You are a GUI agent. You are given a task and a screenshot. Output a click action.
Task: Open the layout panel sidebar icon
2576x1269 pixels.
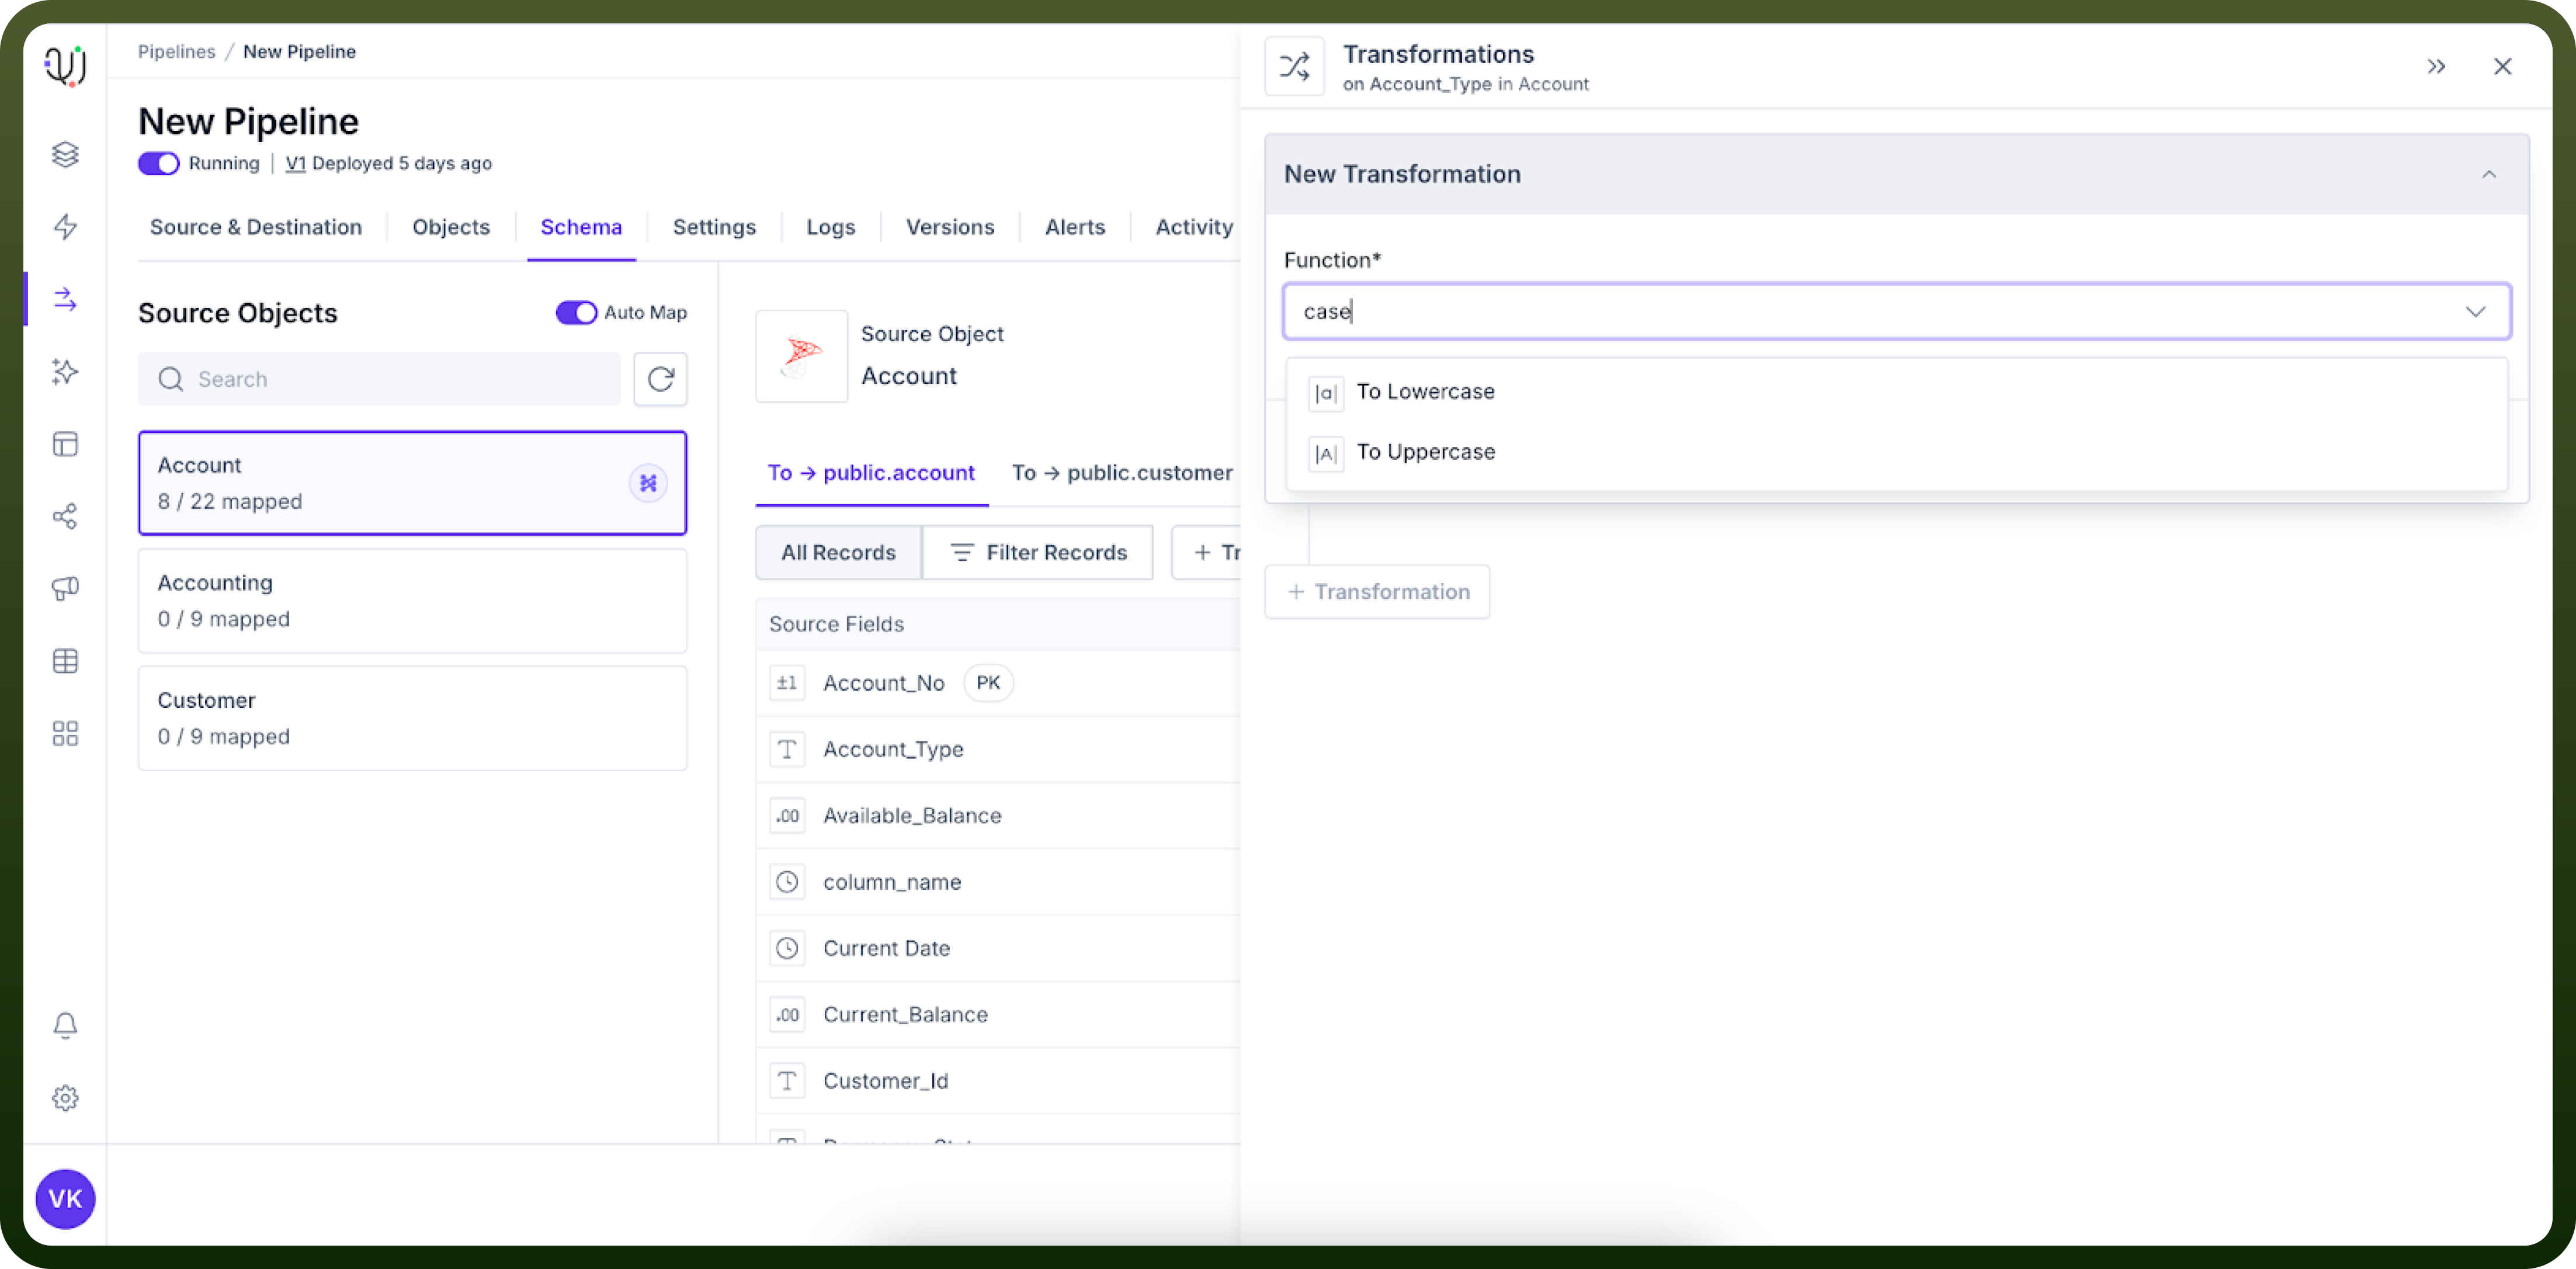point(65,444)
